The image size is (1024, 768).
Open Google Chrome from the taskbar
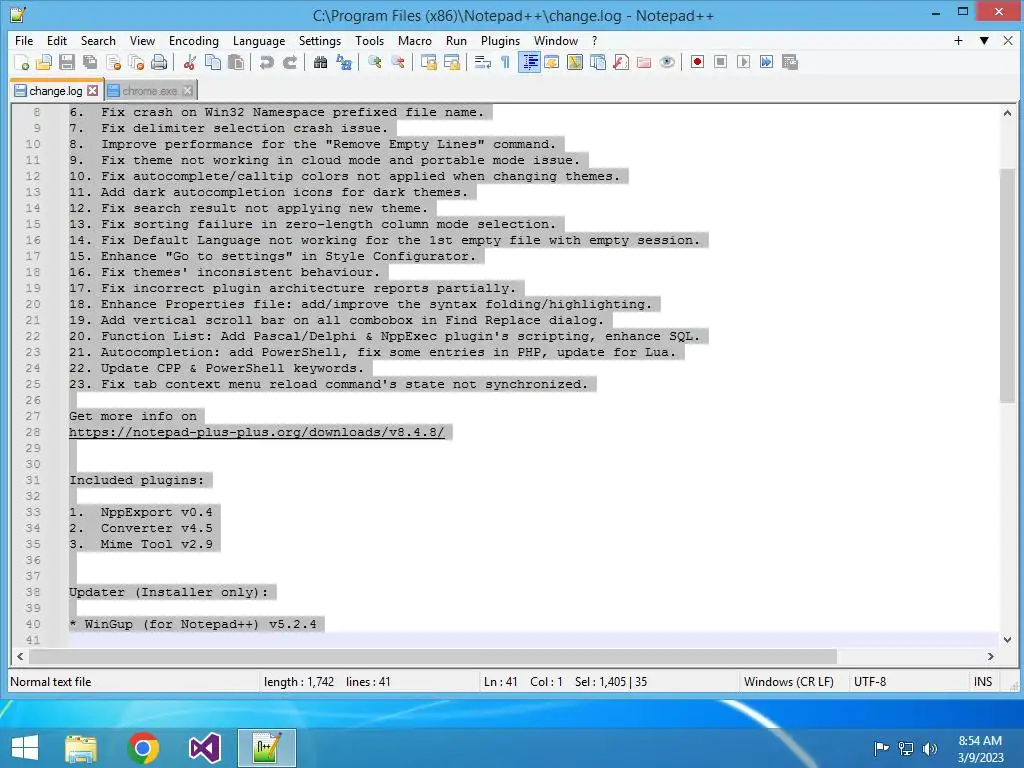[143, 748]
